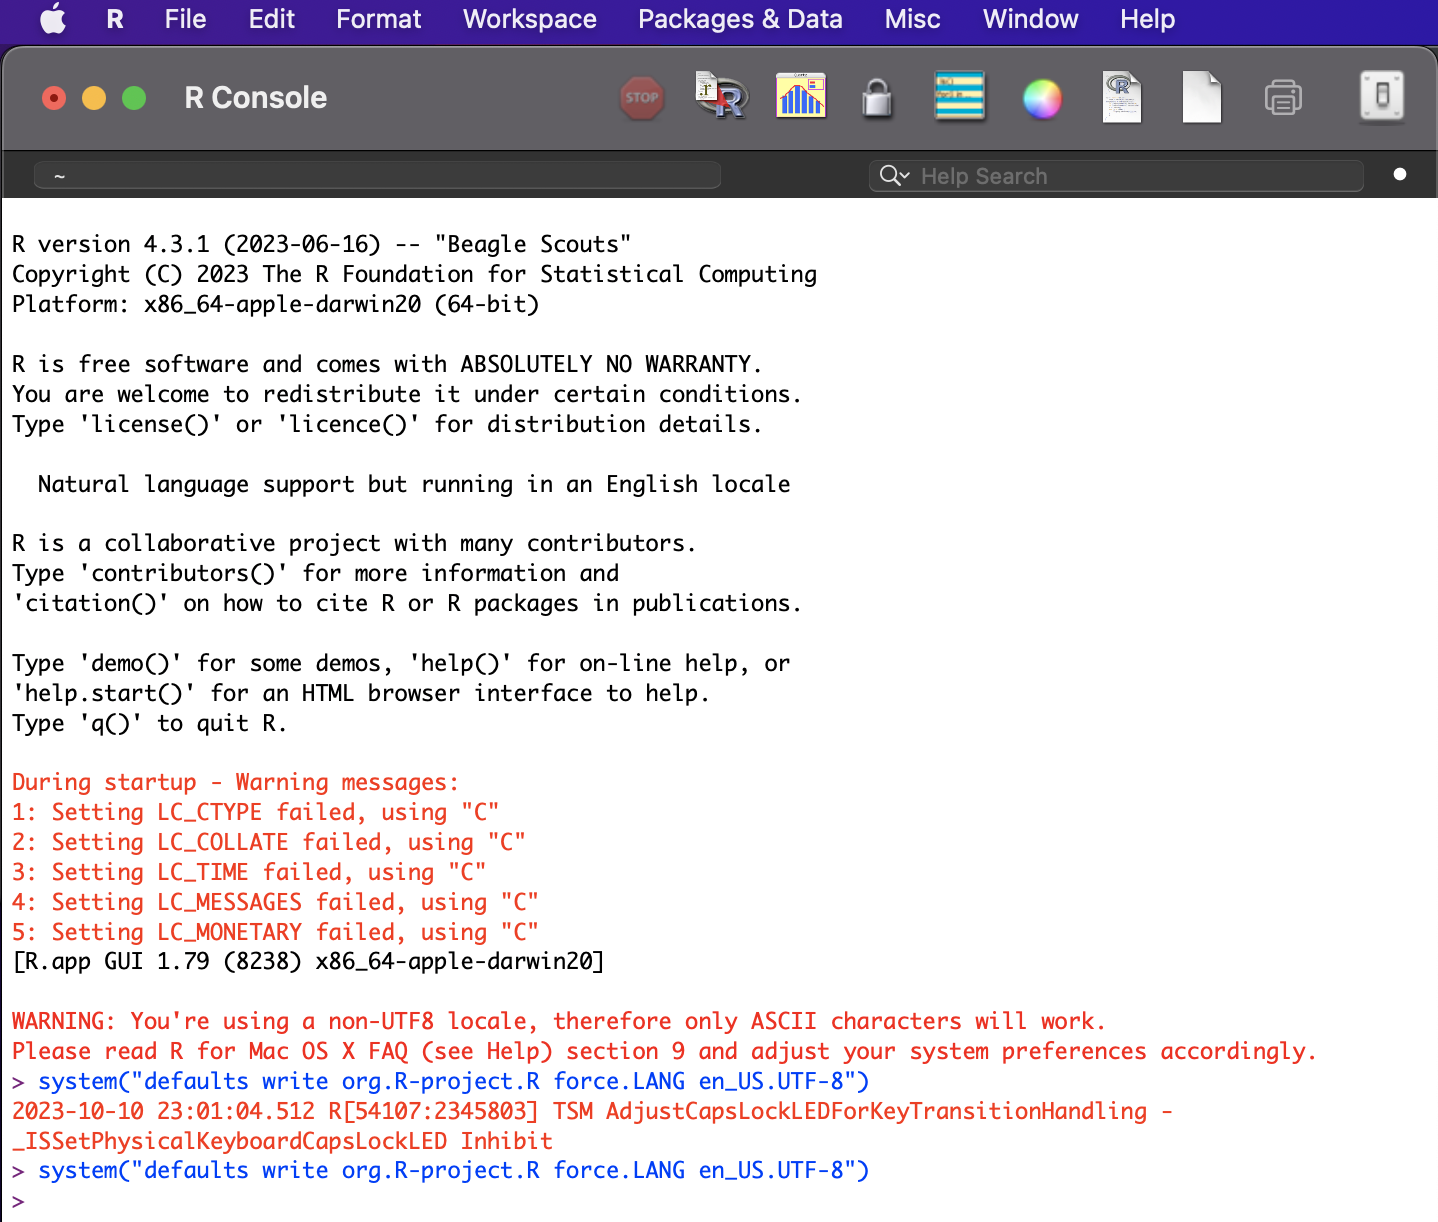Click into the Help Search field
The image size is (1438, 1222).
tap(1116, 176)
